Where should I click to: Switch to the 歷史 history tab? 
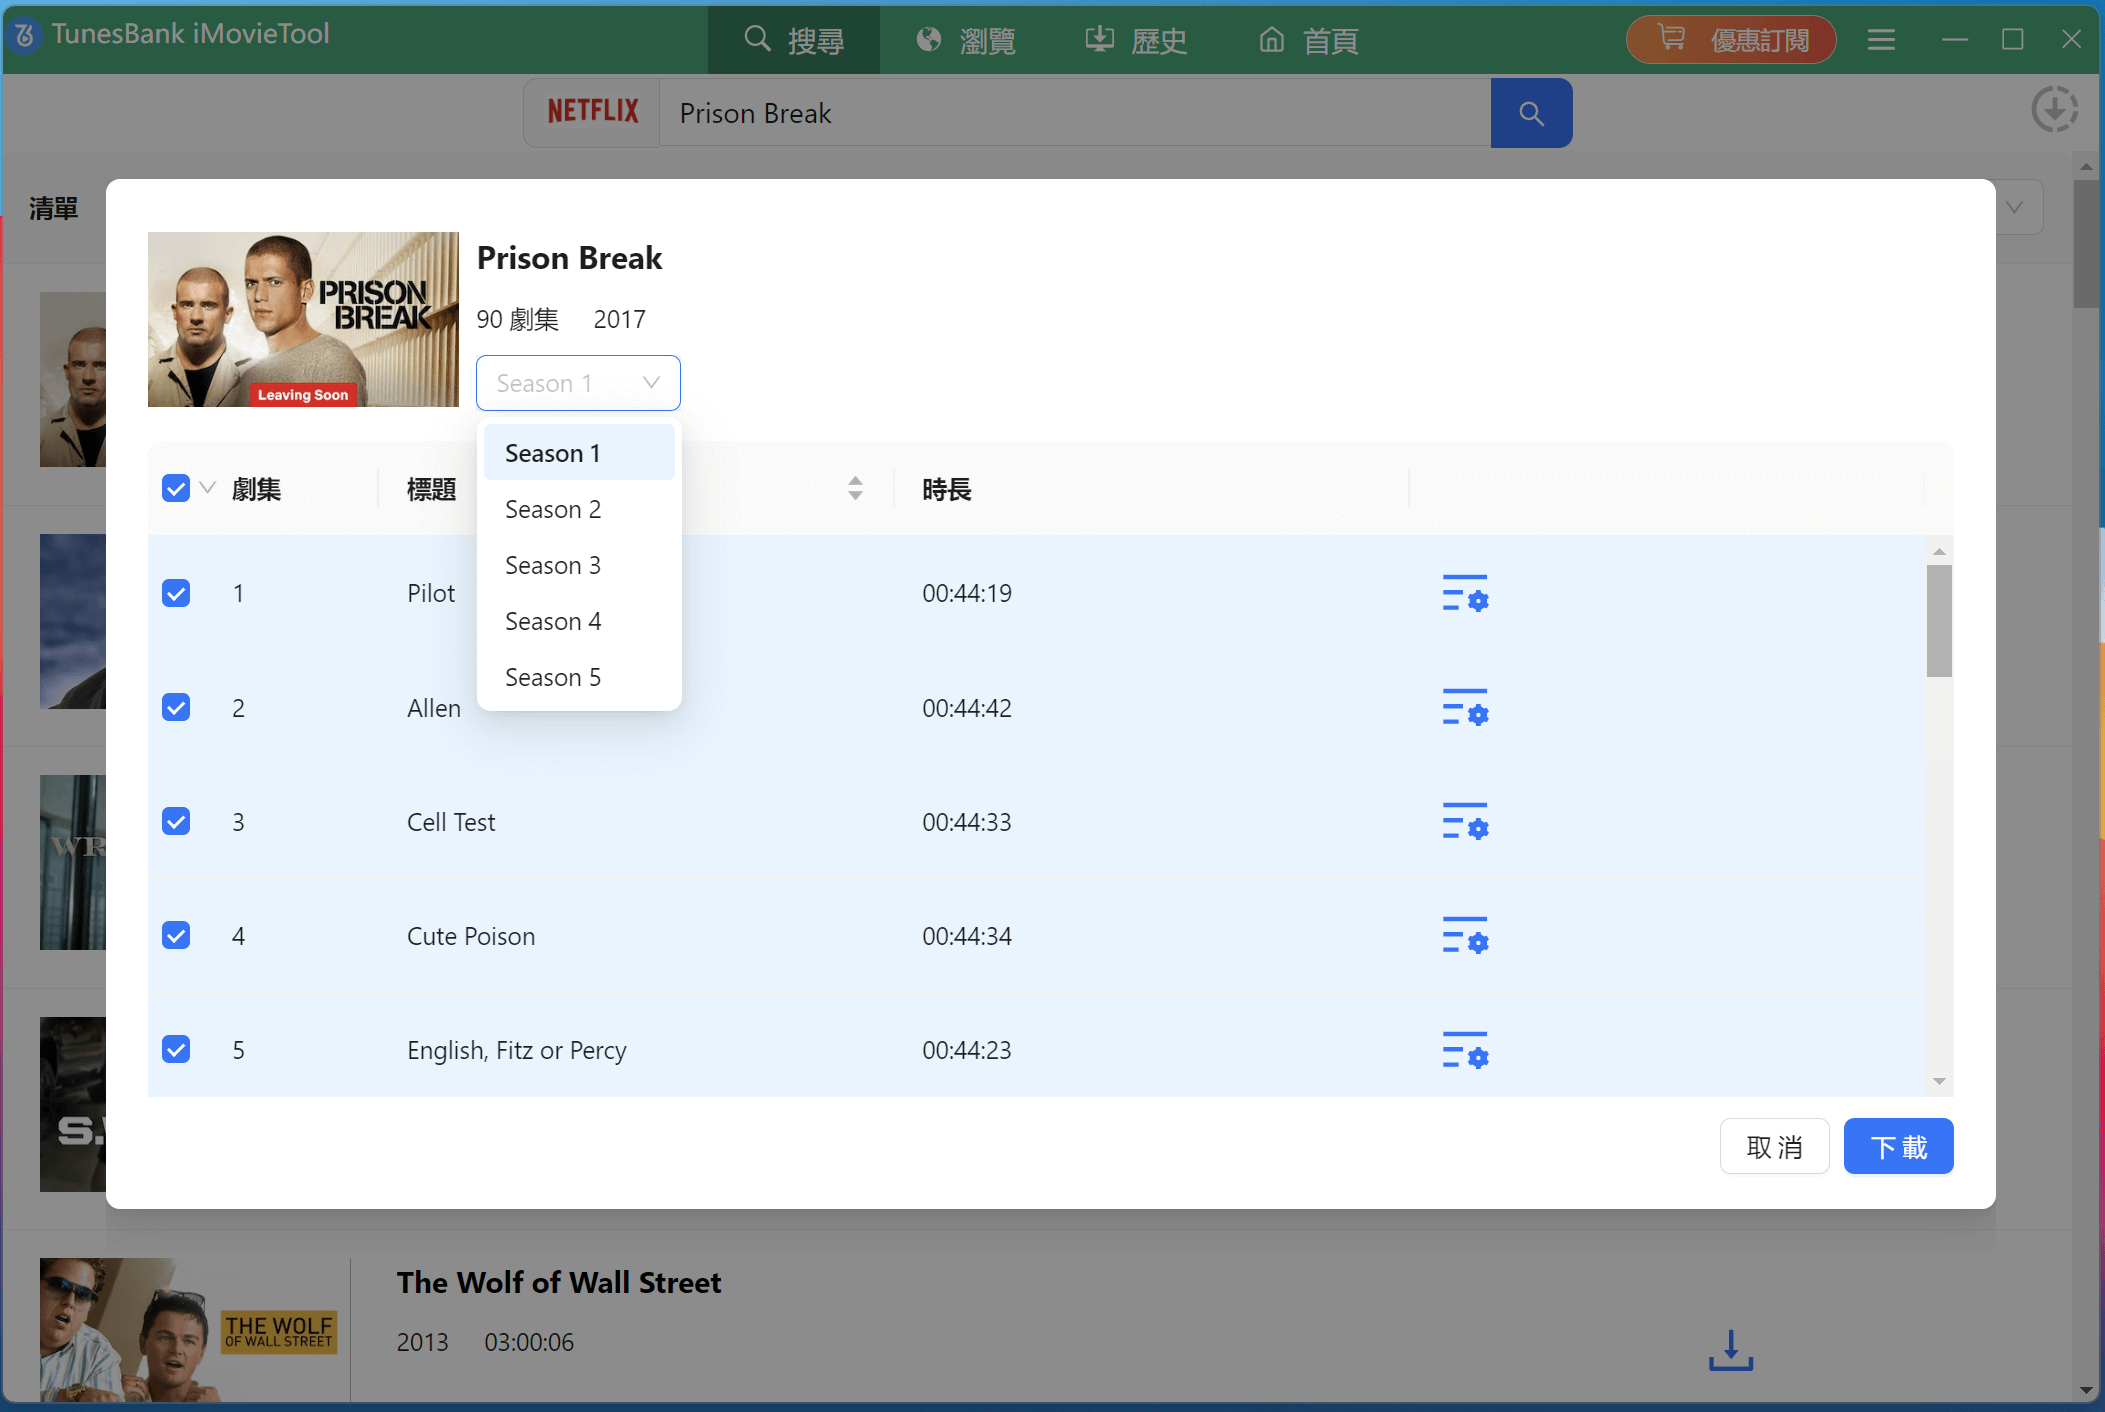1136,40
